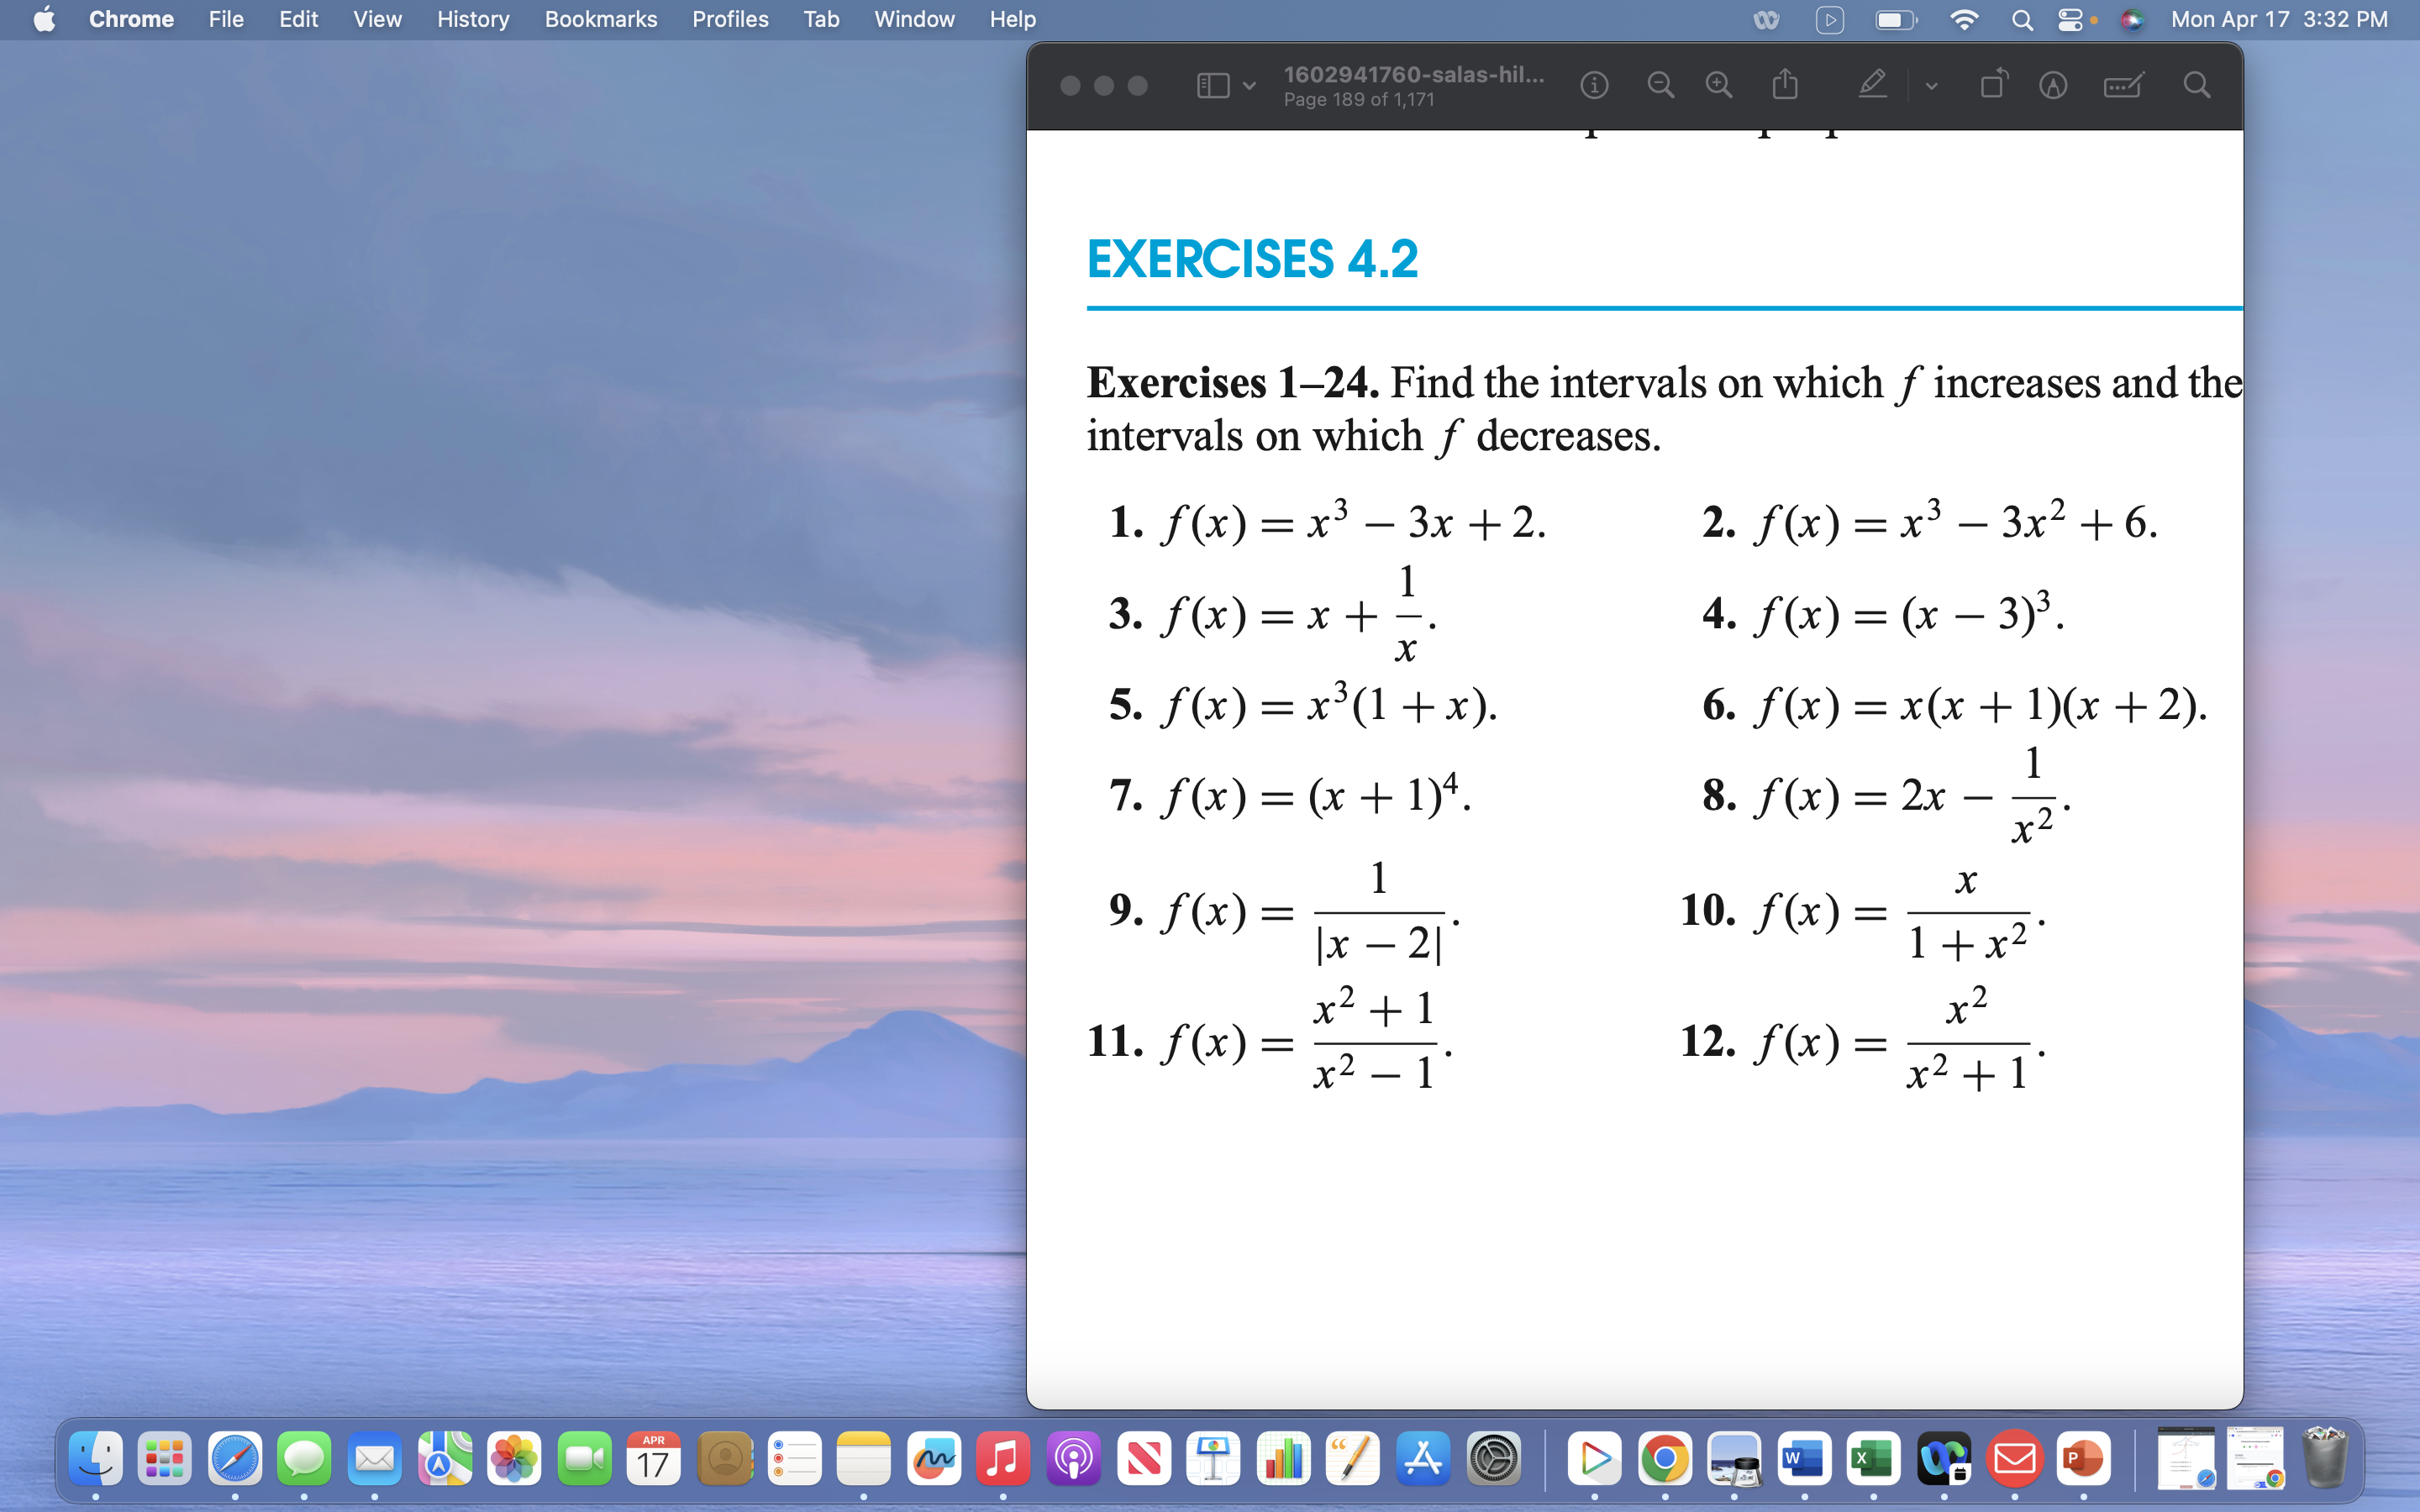
Task: Click the Zoom In magnifier icon
Action: (x=1719, y=85)
